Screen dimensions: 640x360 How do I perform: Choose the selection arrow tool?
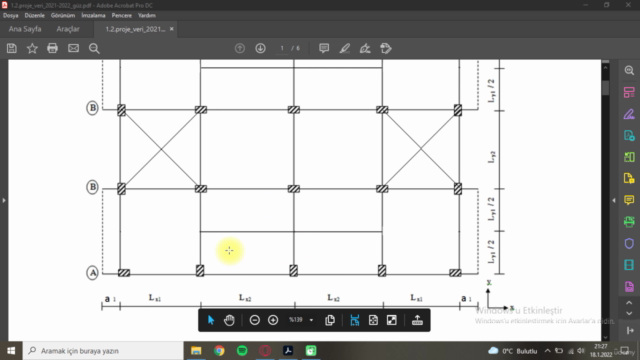(x=211, y=320)
